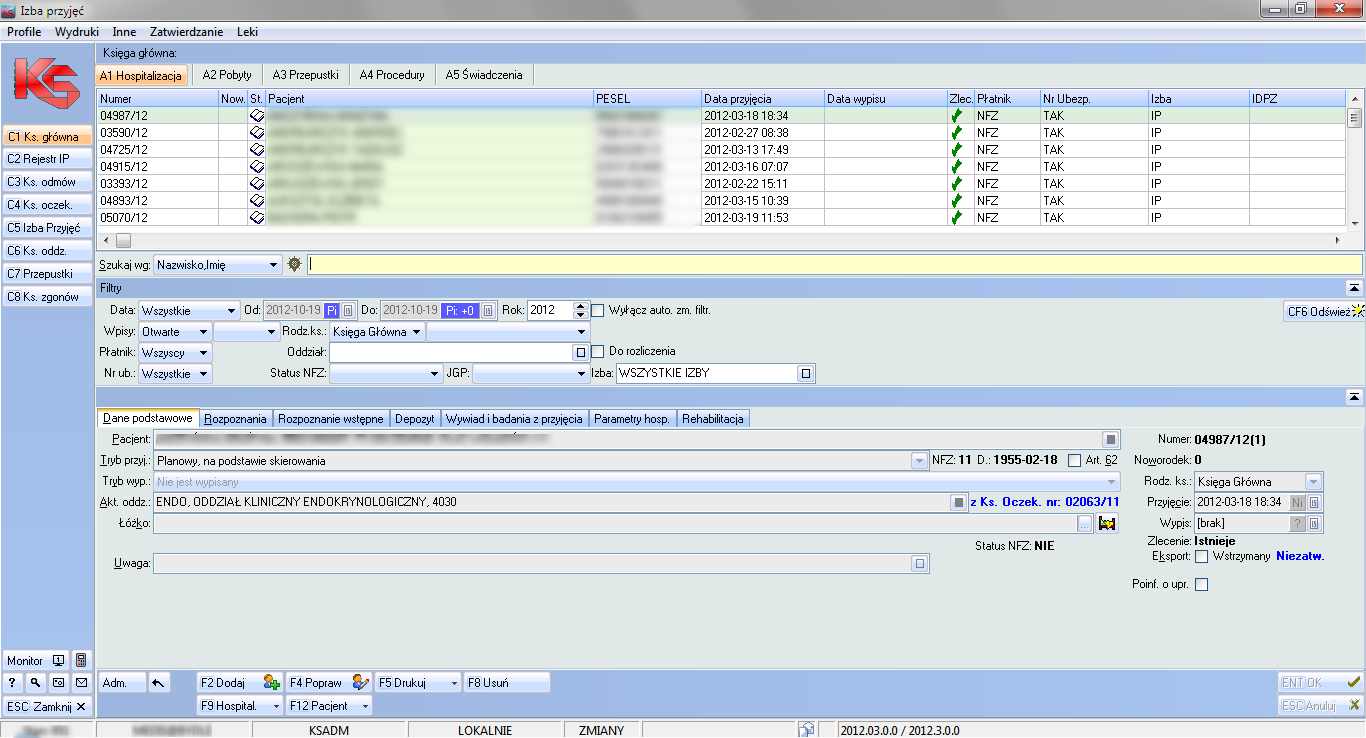Viewport: 1366px width, 738px height.
Task: Click the bed assignment icon next to Łóżko
Action: click(x=1106, y=523)
